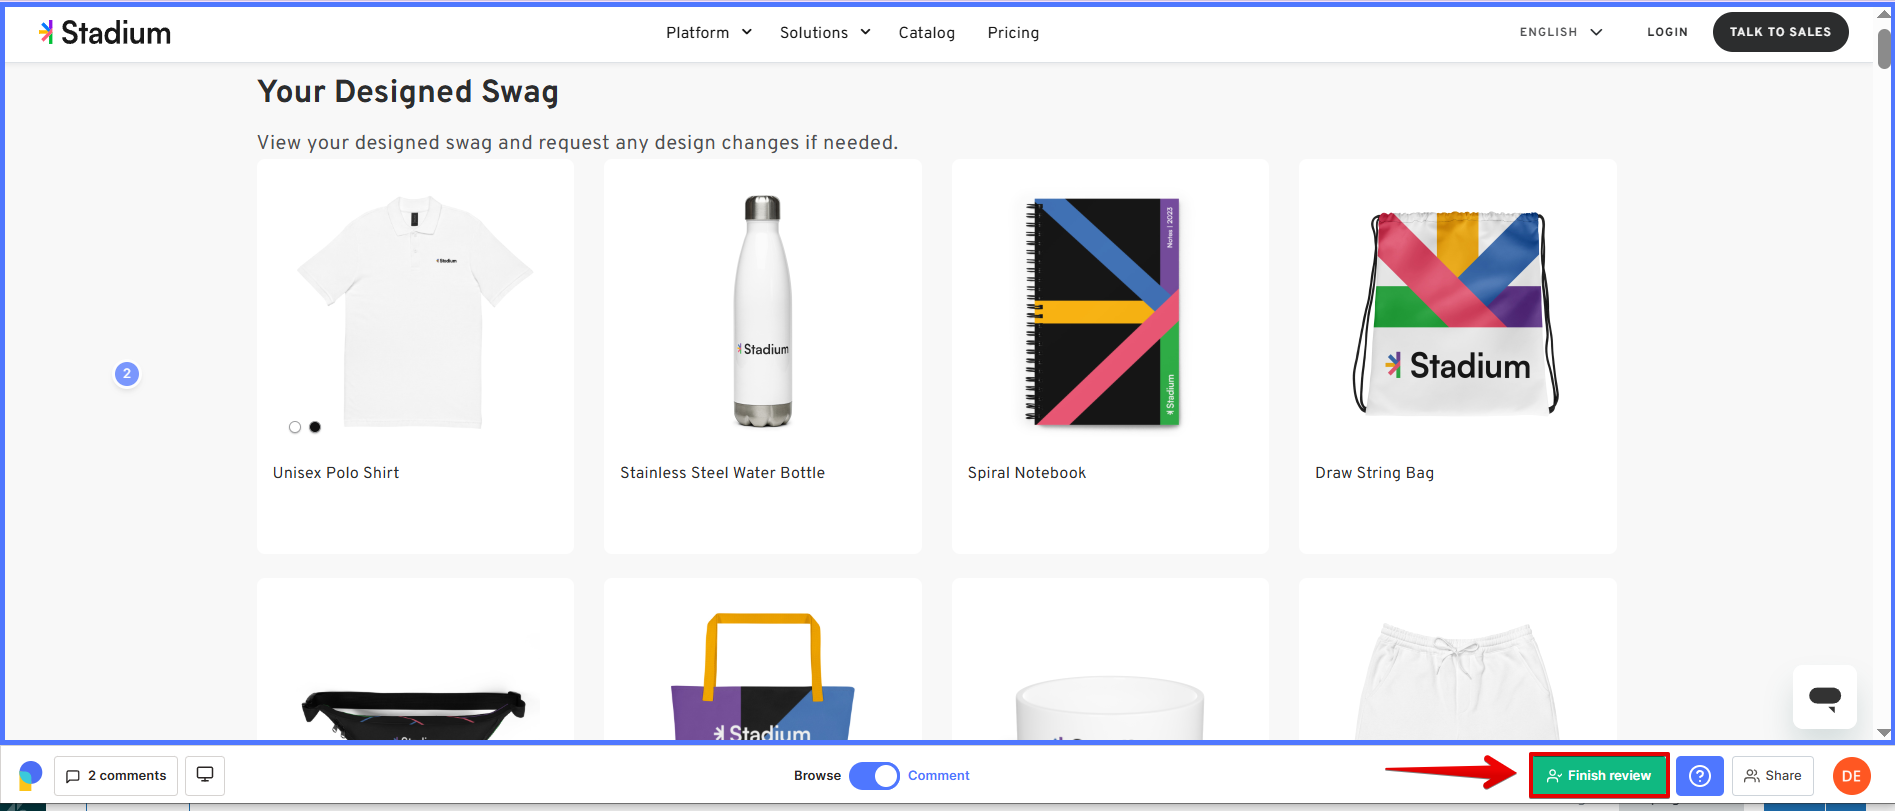This screenshot has height=811, width=1895.
Task: Open the Pricing page
Action: click(x=1013, y=33)
